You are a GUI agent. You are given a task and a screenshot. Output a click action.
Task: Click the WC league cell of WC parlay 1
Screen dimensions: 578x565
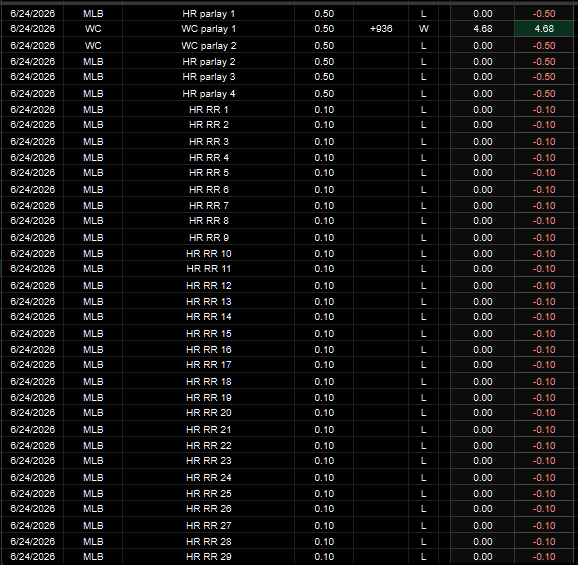pyautogui.click(x=93, y=29)
